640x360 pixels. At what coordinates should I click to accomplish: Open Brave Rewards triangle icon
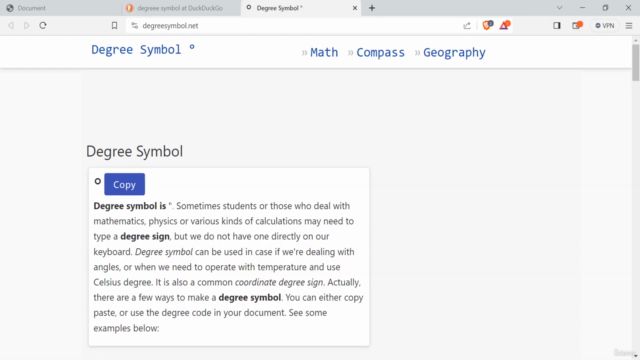(504, 25)
